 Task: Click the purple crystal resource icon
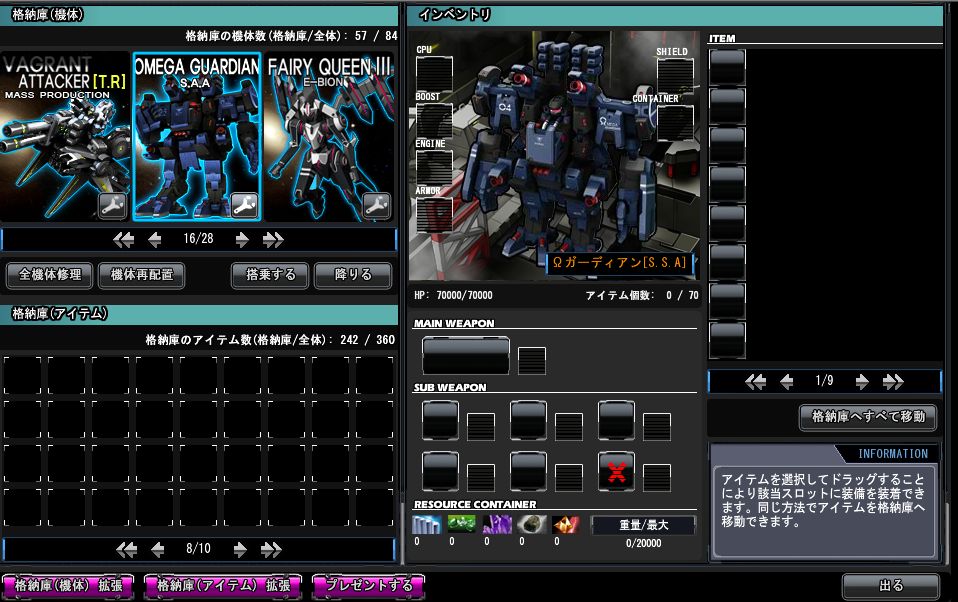[x=497, y=525]
